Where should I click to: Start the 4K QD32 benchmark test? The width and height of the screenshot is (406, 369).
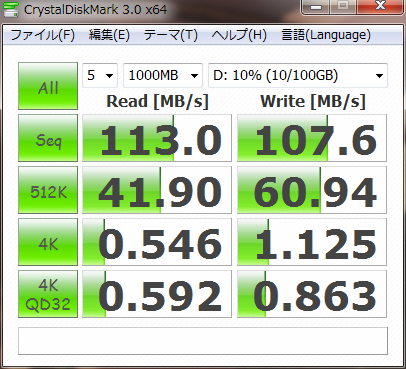(x=48, y=294)
